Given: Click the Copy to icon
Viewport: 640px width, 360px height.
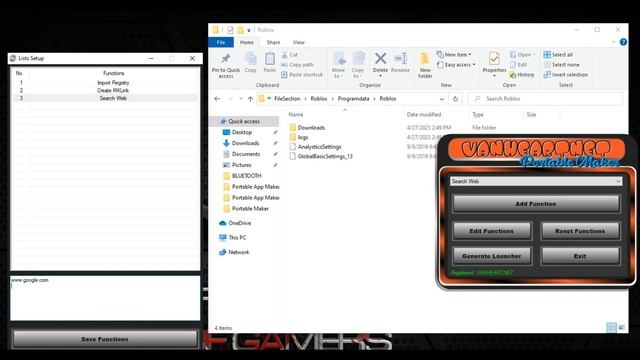Looking at the screenshot, I should [358, 59].
